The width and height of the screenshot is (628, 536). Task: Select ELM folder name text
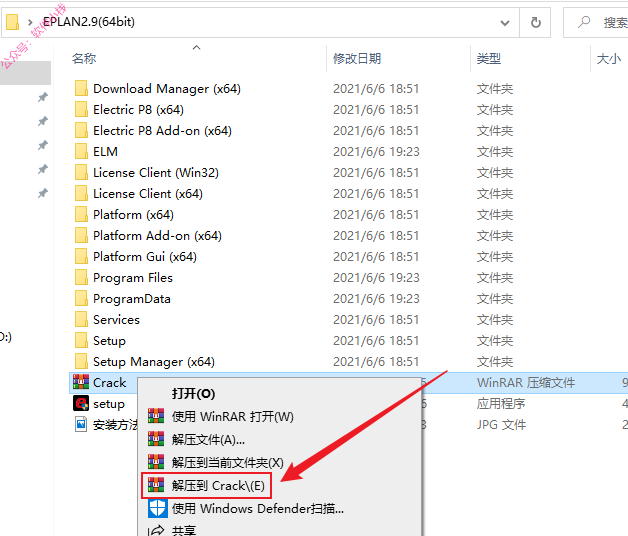[105, 152]
